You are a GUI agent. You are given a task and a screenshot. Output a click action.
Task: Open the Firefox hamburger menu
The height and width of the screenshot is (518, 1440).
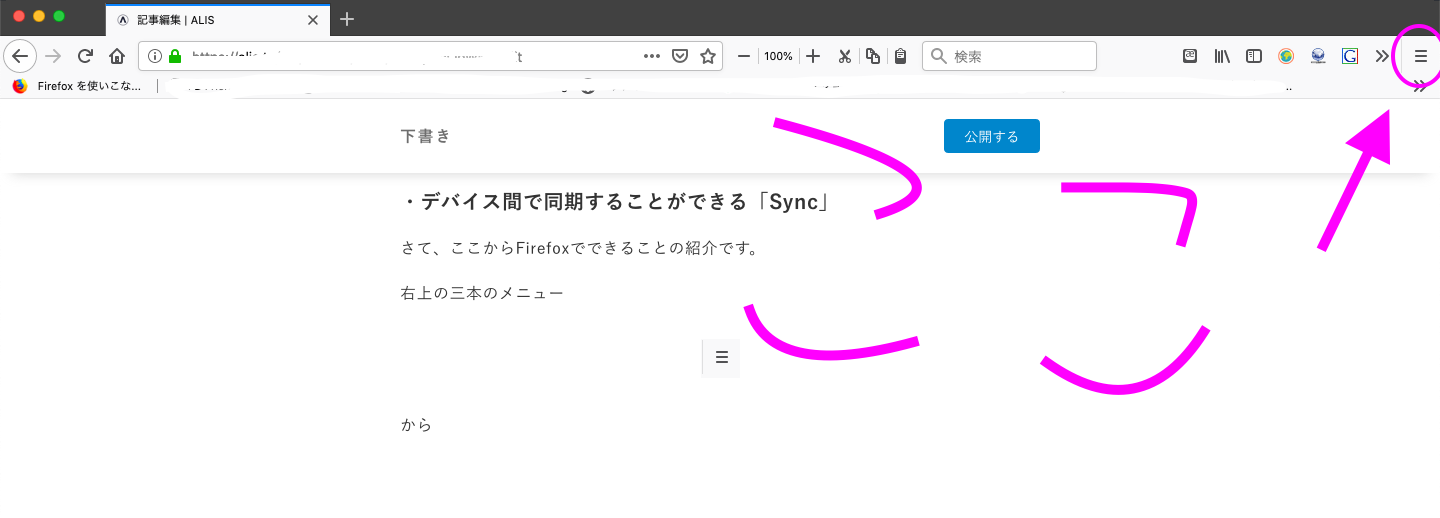1420,56
